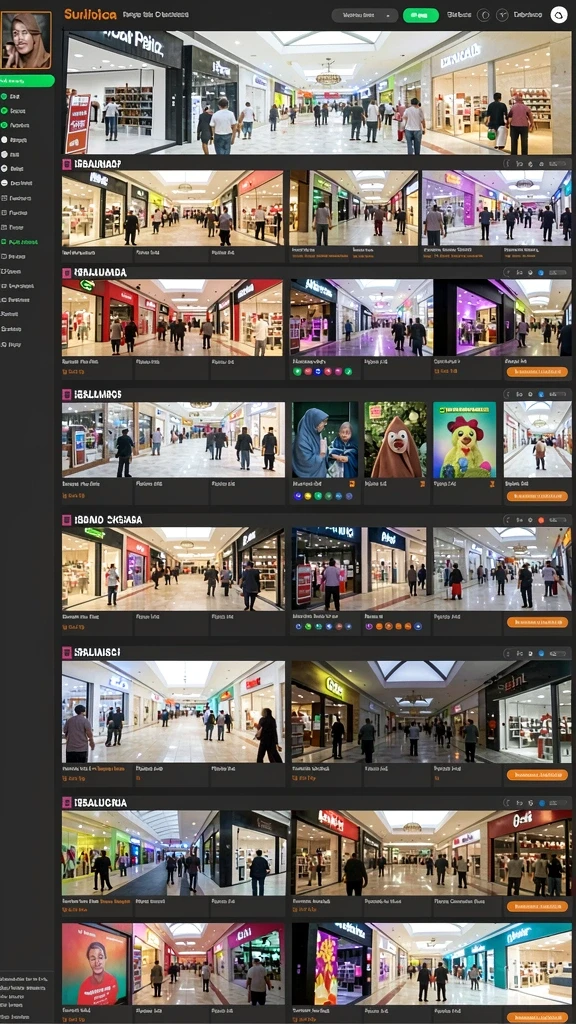Open the thumbnail with colorful mural storefront
The height and width of the screenshot is (1024, 576).
[332, 964]
